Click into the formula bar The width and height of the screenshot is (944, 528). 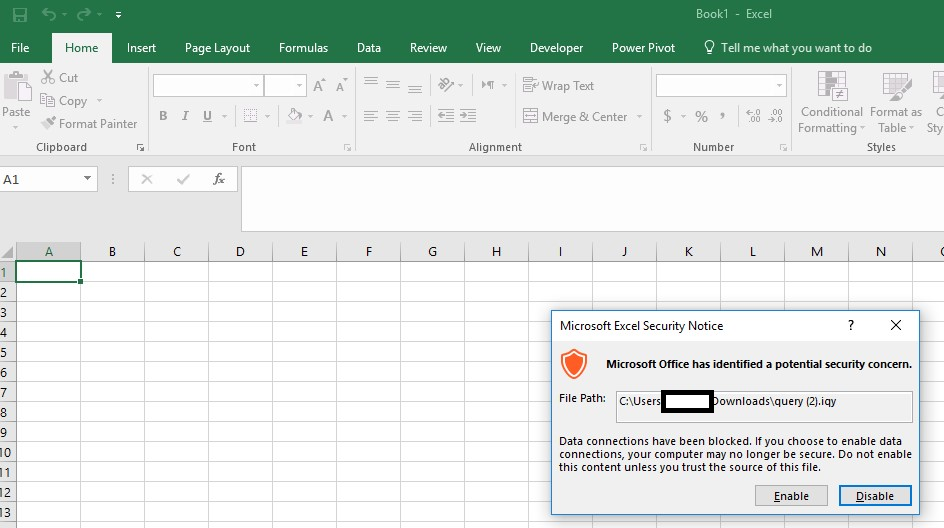(592, 199)
